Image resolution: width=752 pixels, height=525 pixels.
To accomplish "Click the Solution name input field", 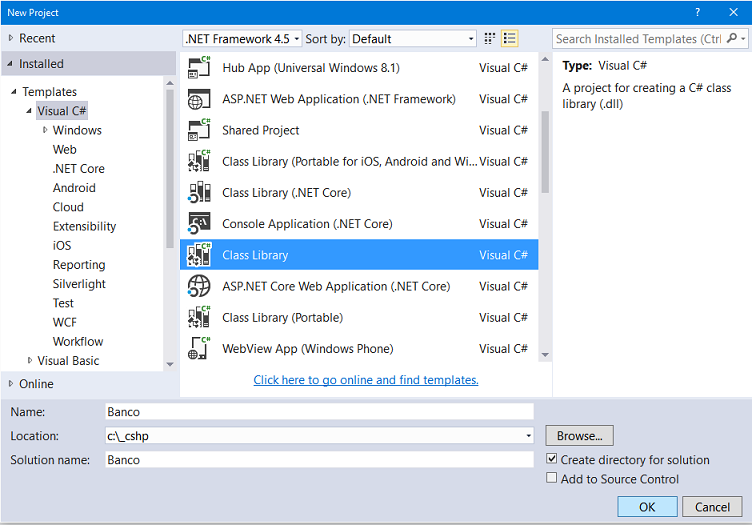I will click(x=319, y=460).
